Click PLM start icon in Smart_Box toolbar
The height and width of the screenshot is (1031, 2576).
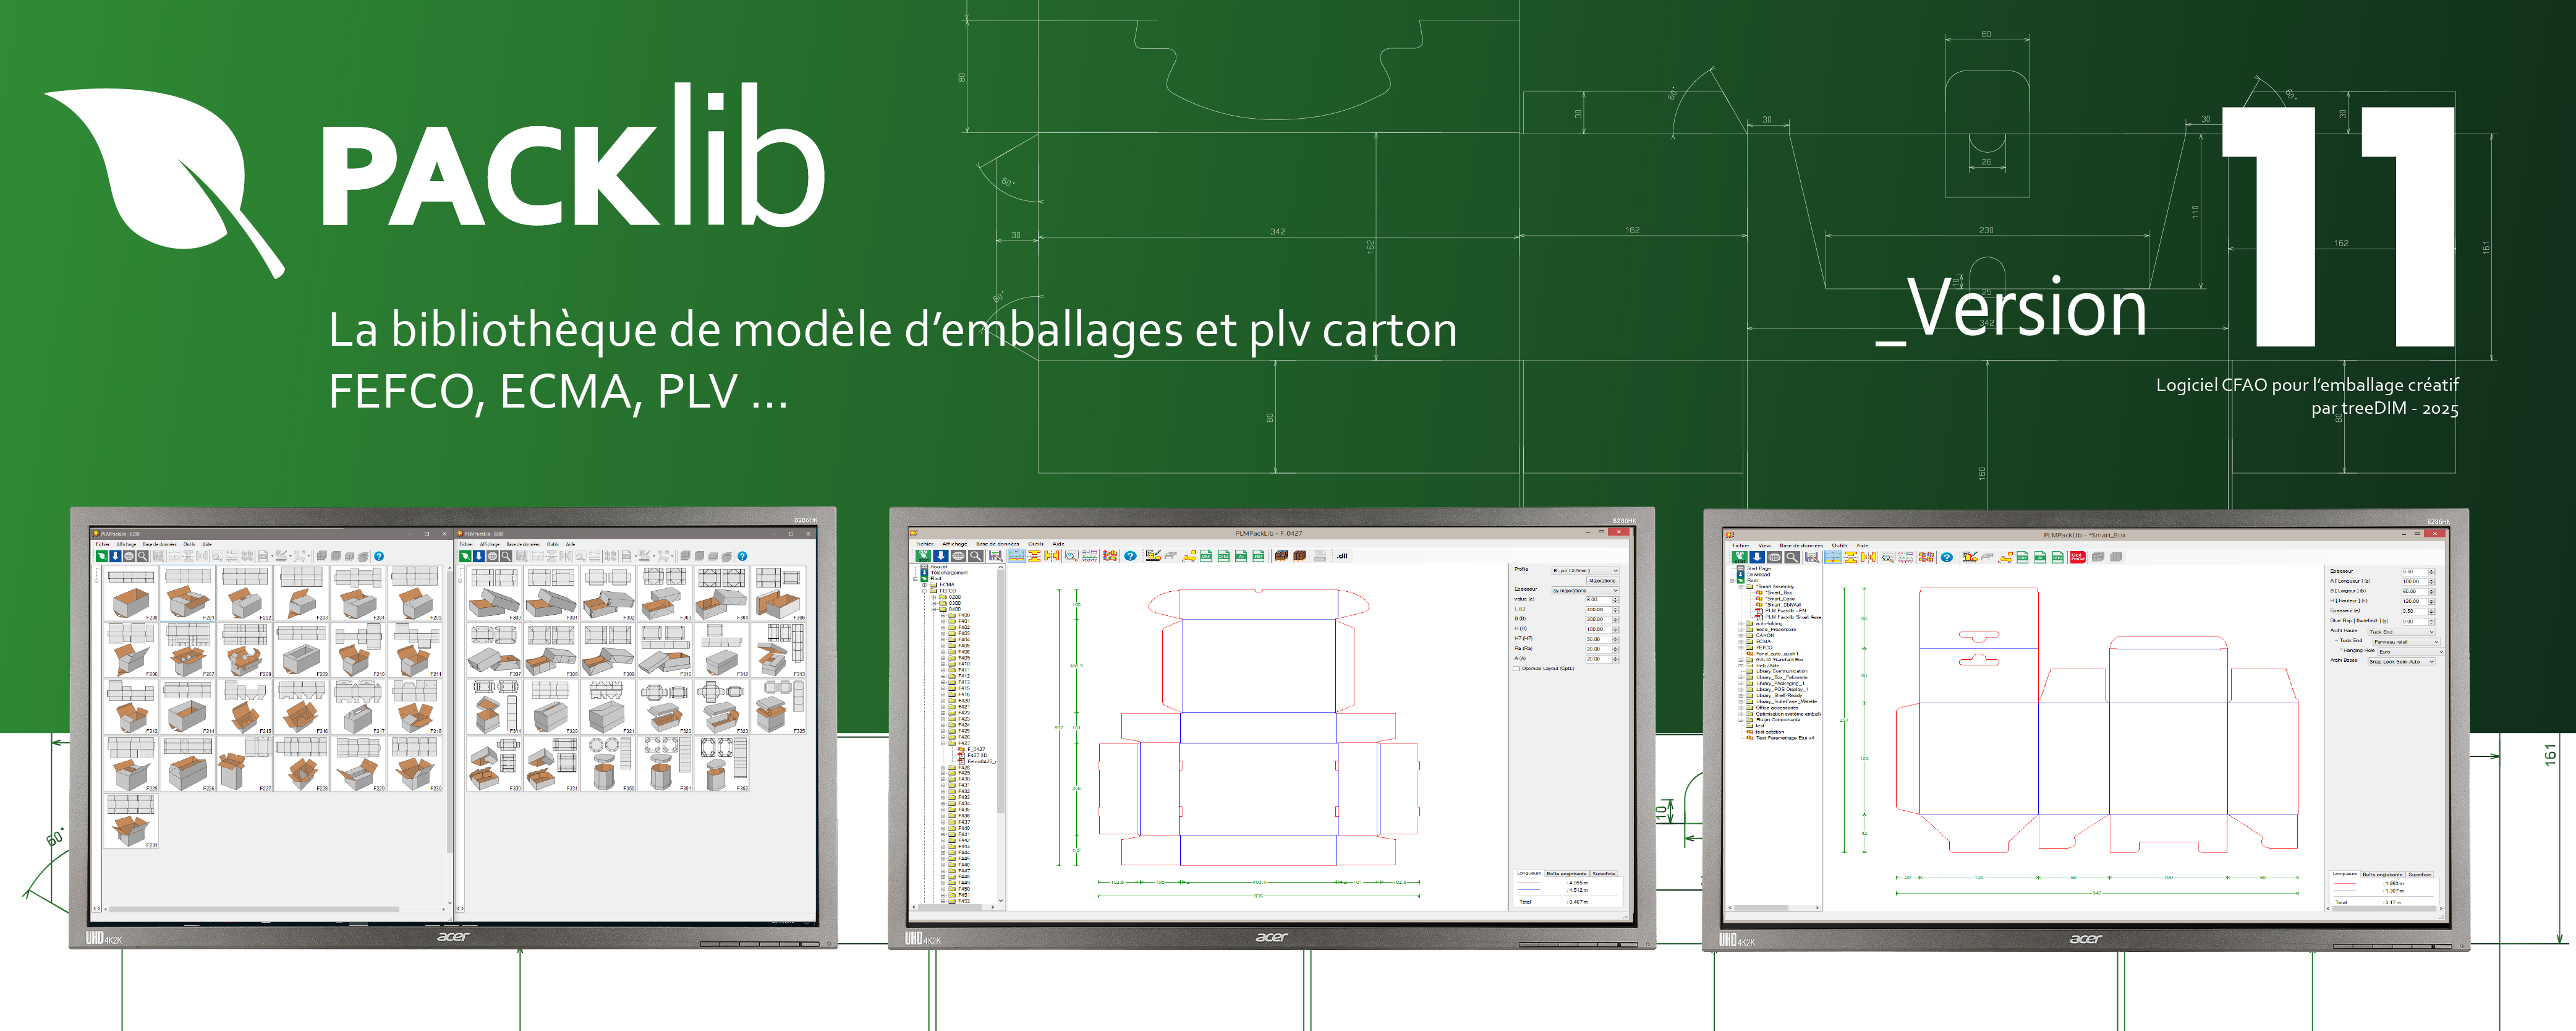(x=1740, y=557)
